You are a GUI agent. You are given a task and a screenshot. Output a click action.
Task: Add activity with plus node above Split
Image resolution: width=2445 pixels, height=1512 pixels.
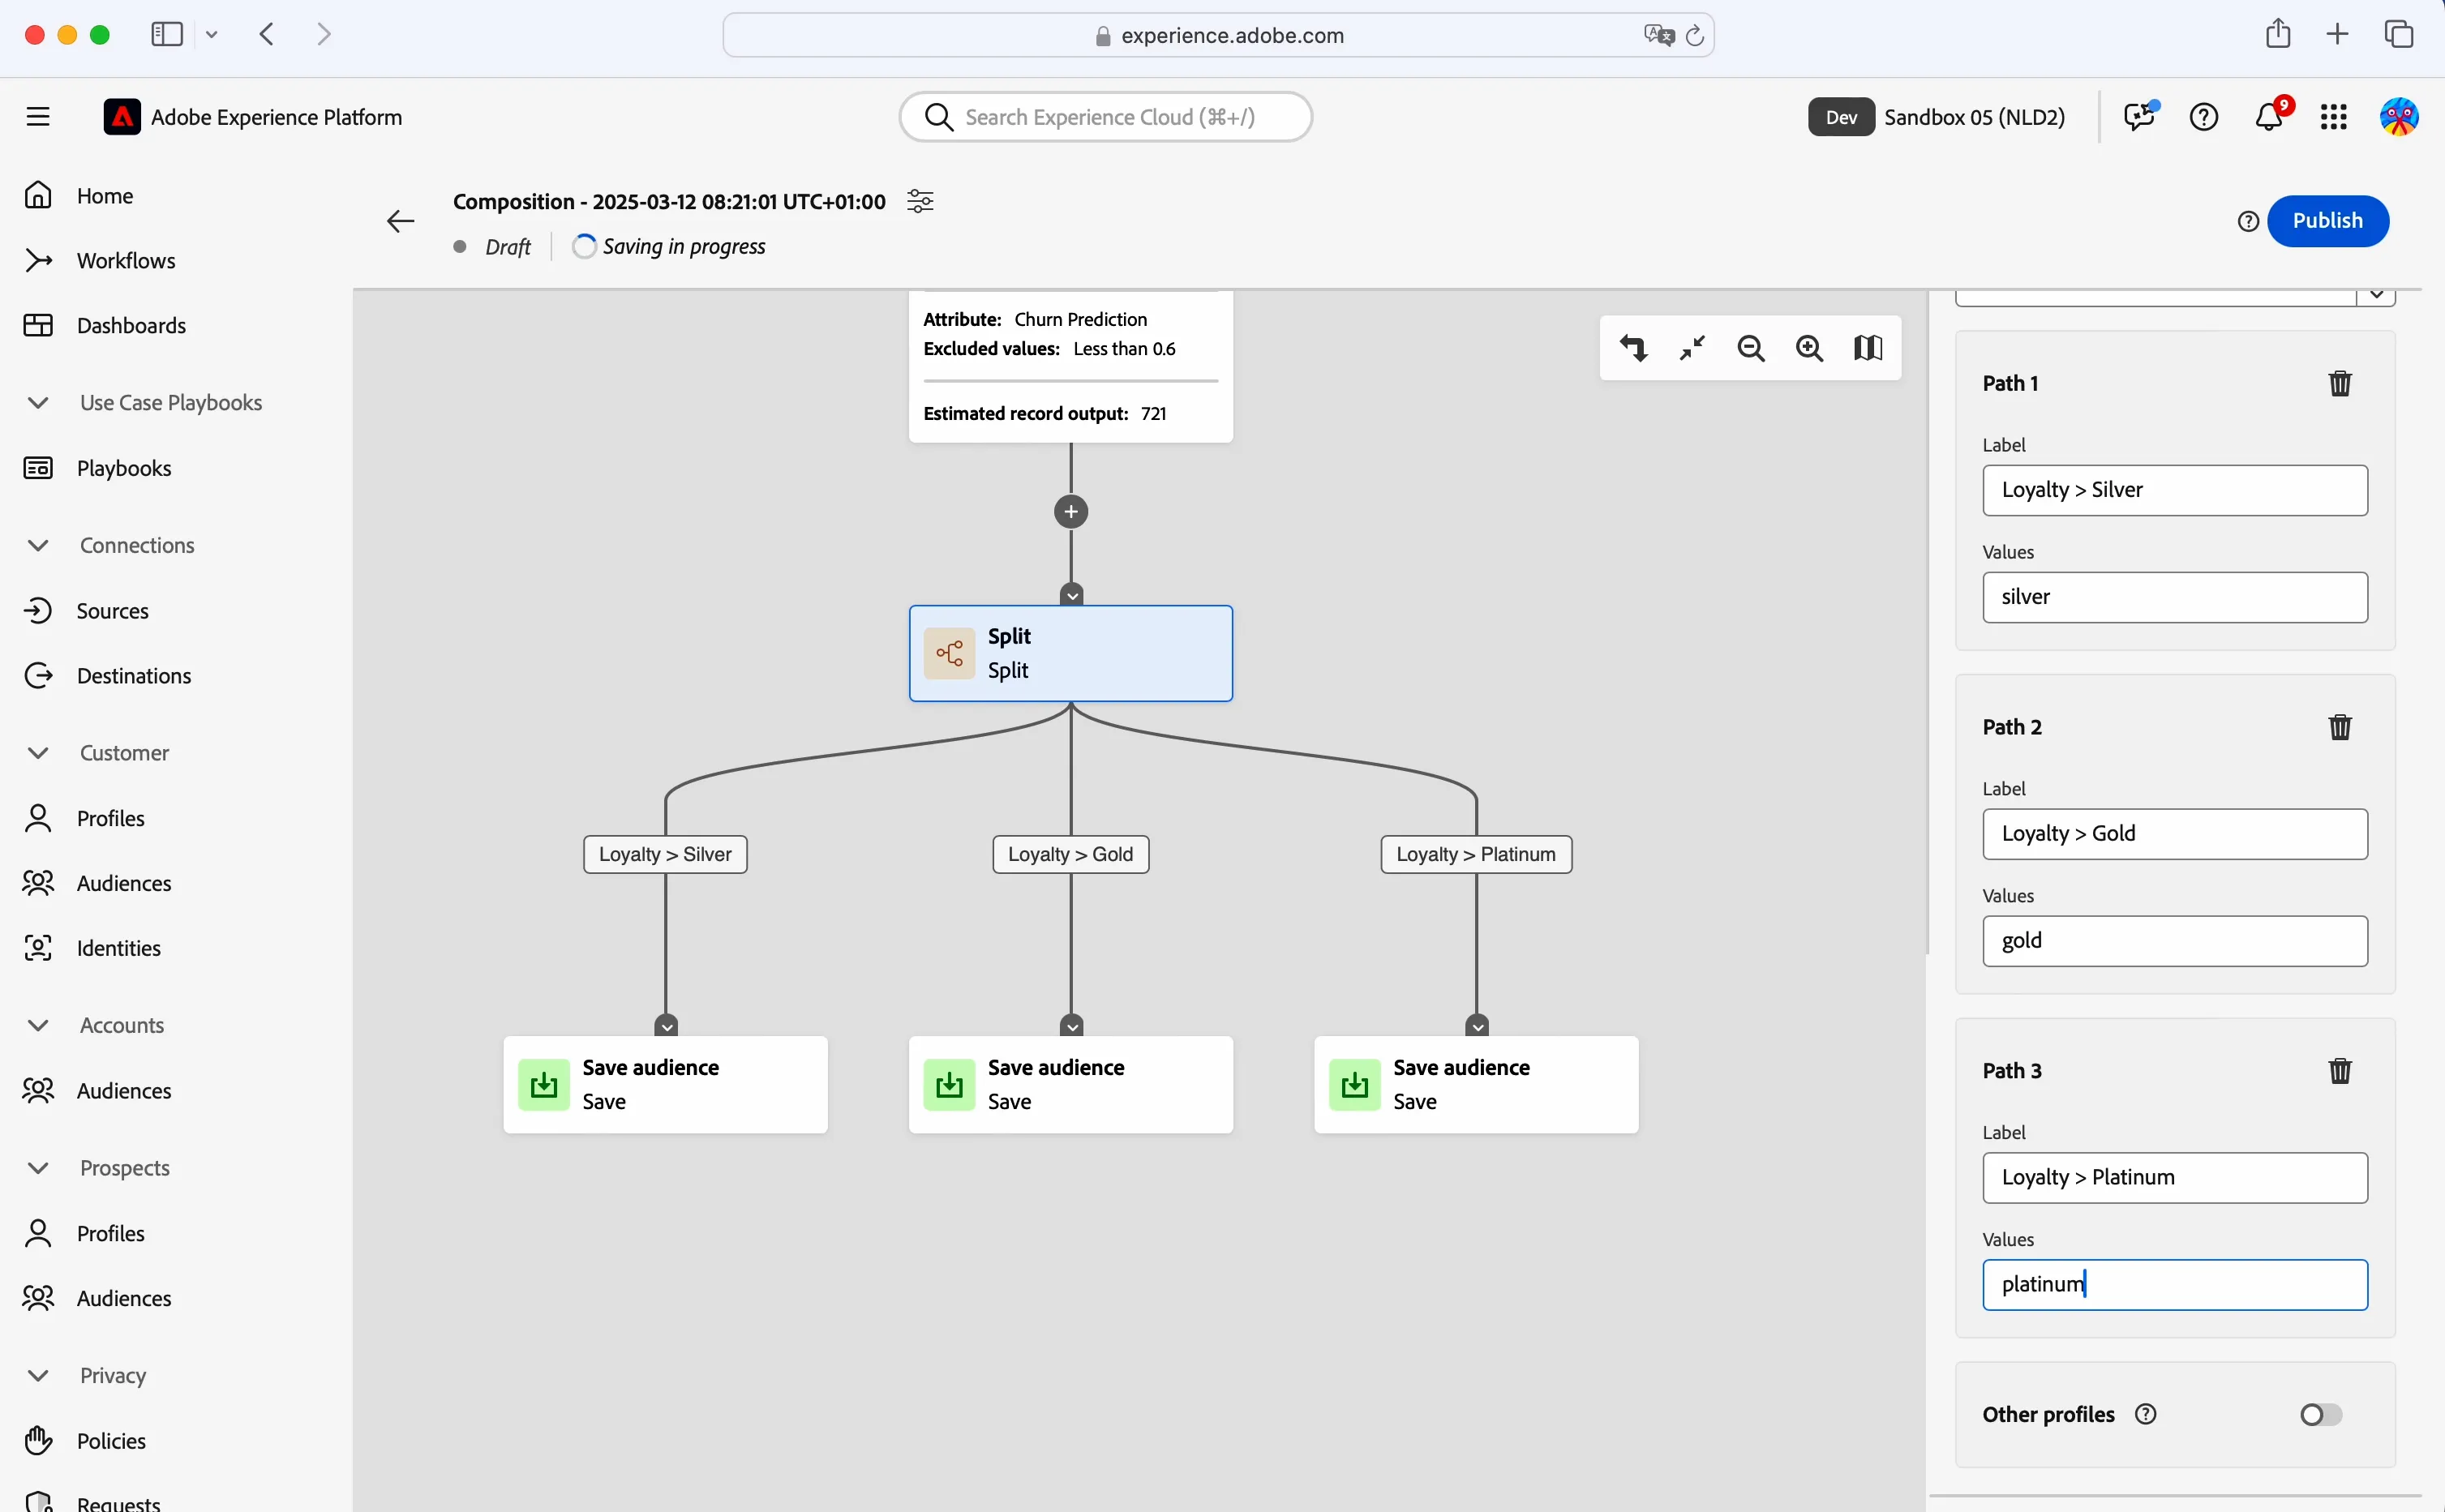click(1071, 512)
